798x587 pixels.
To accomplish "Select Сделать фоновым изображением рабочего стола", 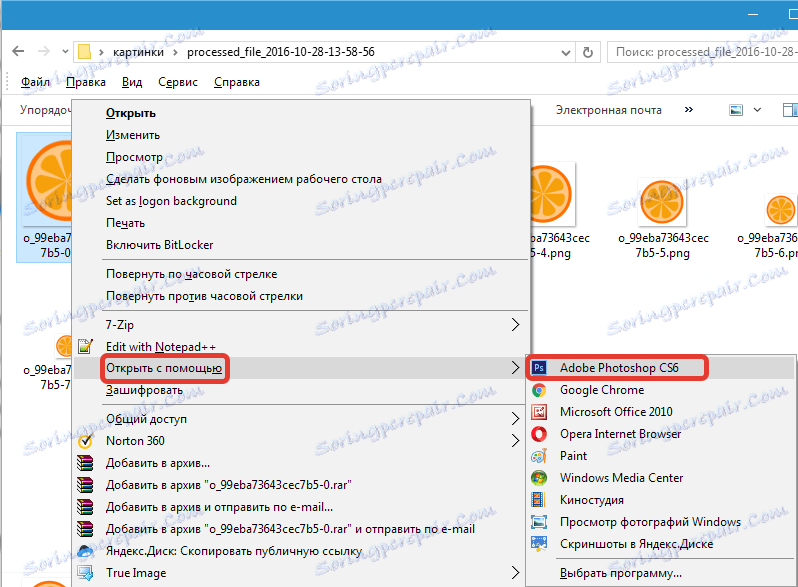I will [x=300, y=179].
